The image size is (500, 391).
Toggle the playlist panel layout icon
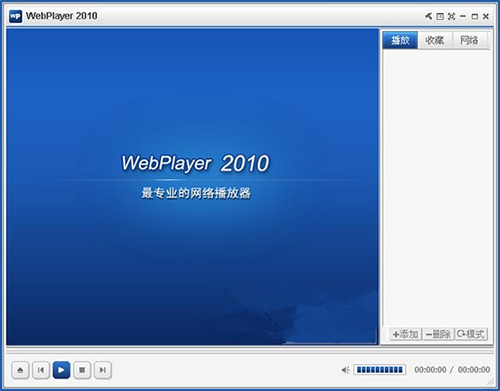(x=440, y=16)
